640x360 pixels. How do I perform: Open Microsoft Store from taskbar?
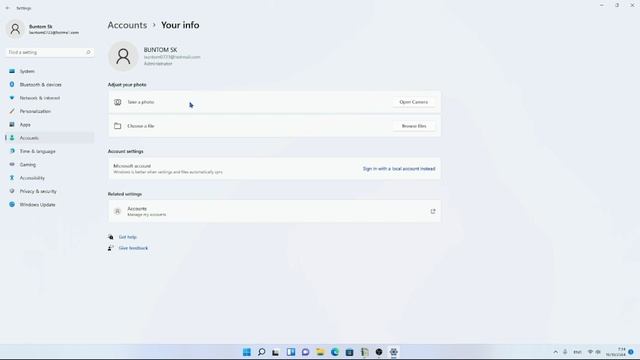click(349, 352)
